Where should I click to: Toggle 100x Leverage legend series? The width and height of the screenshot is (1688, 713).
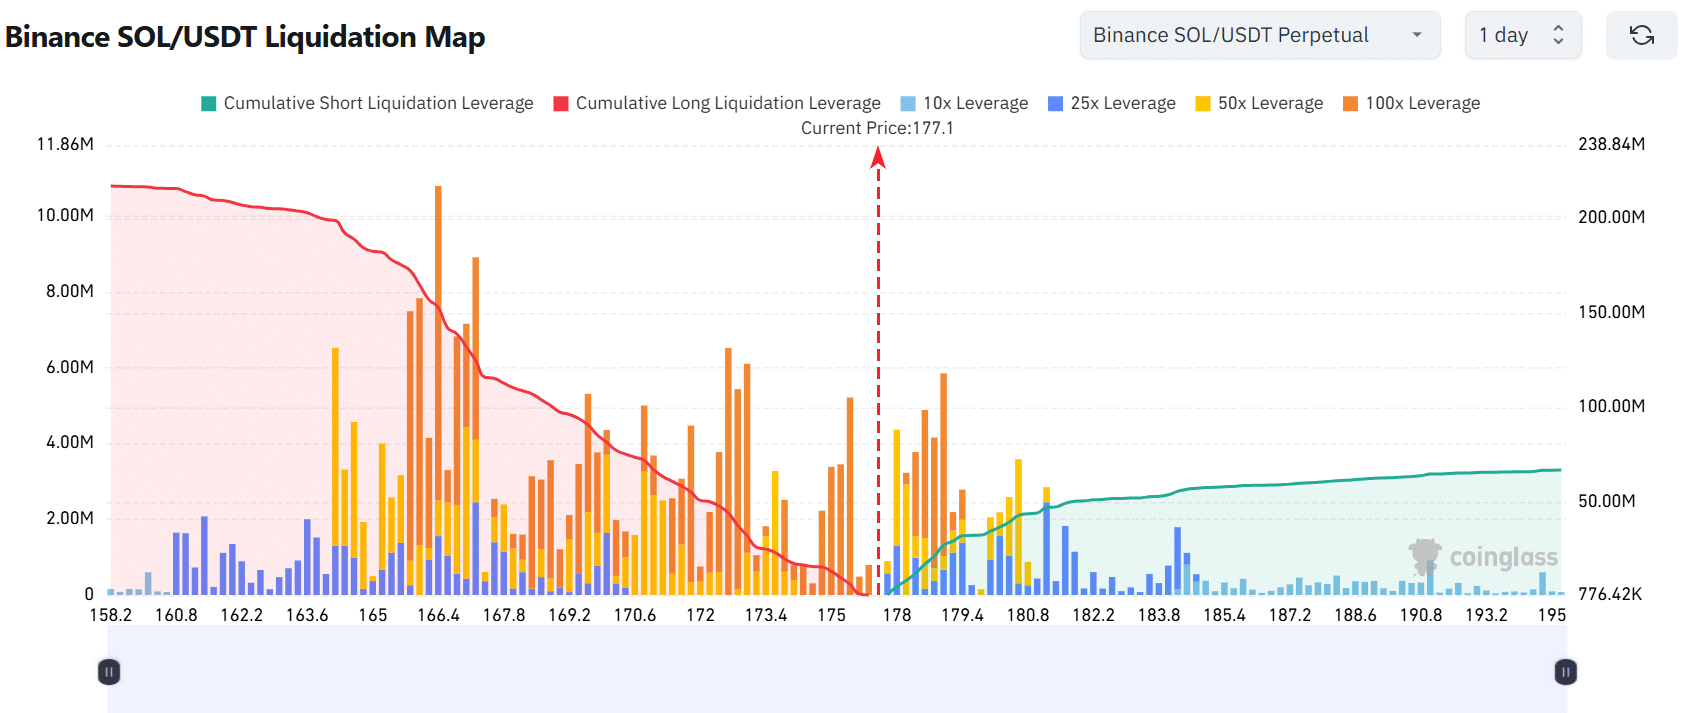click(x=1411, y=103)
